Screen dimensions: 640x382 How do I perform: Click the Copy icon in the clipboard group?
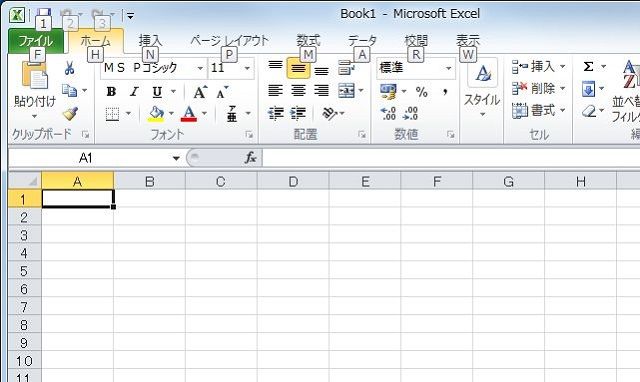tap(69, 90)
